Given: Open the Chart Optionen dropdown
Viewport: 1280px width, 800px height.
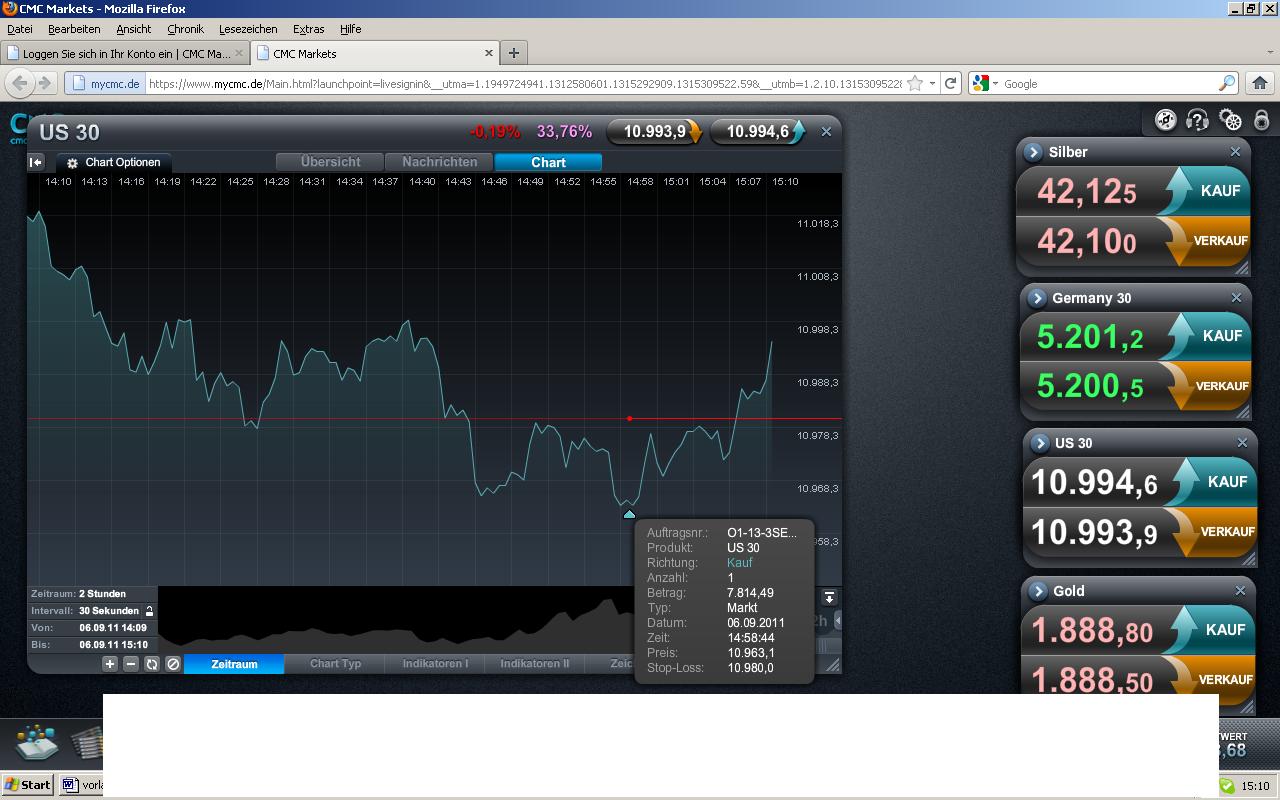Looking at the screenshot, I should [114, 162].
